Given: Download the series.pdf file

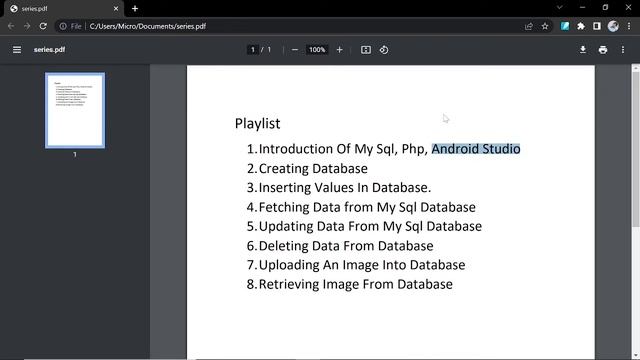Looking at the screenshot, I should (x=583, y=50).
